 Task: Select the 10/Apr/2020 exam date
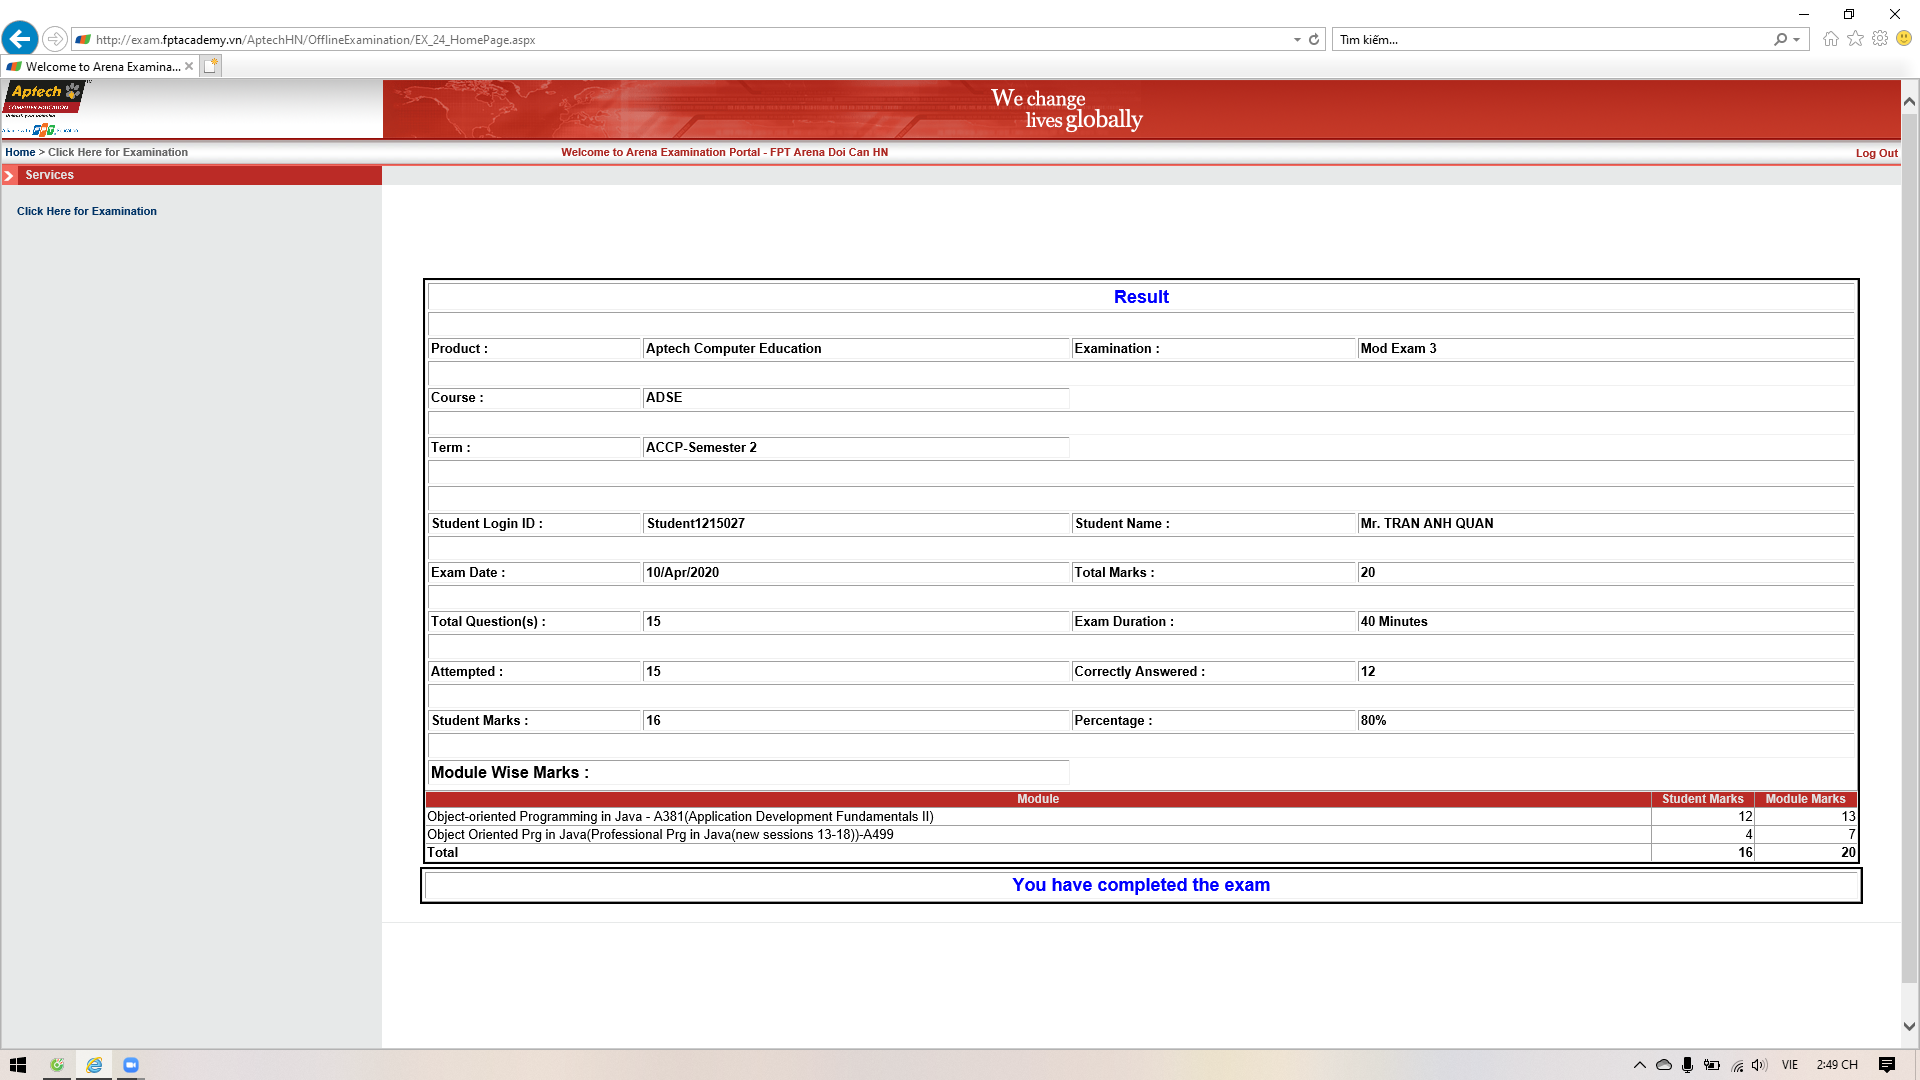click(682, 573)
